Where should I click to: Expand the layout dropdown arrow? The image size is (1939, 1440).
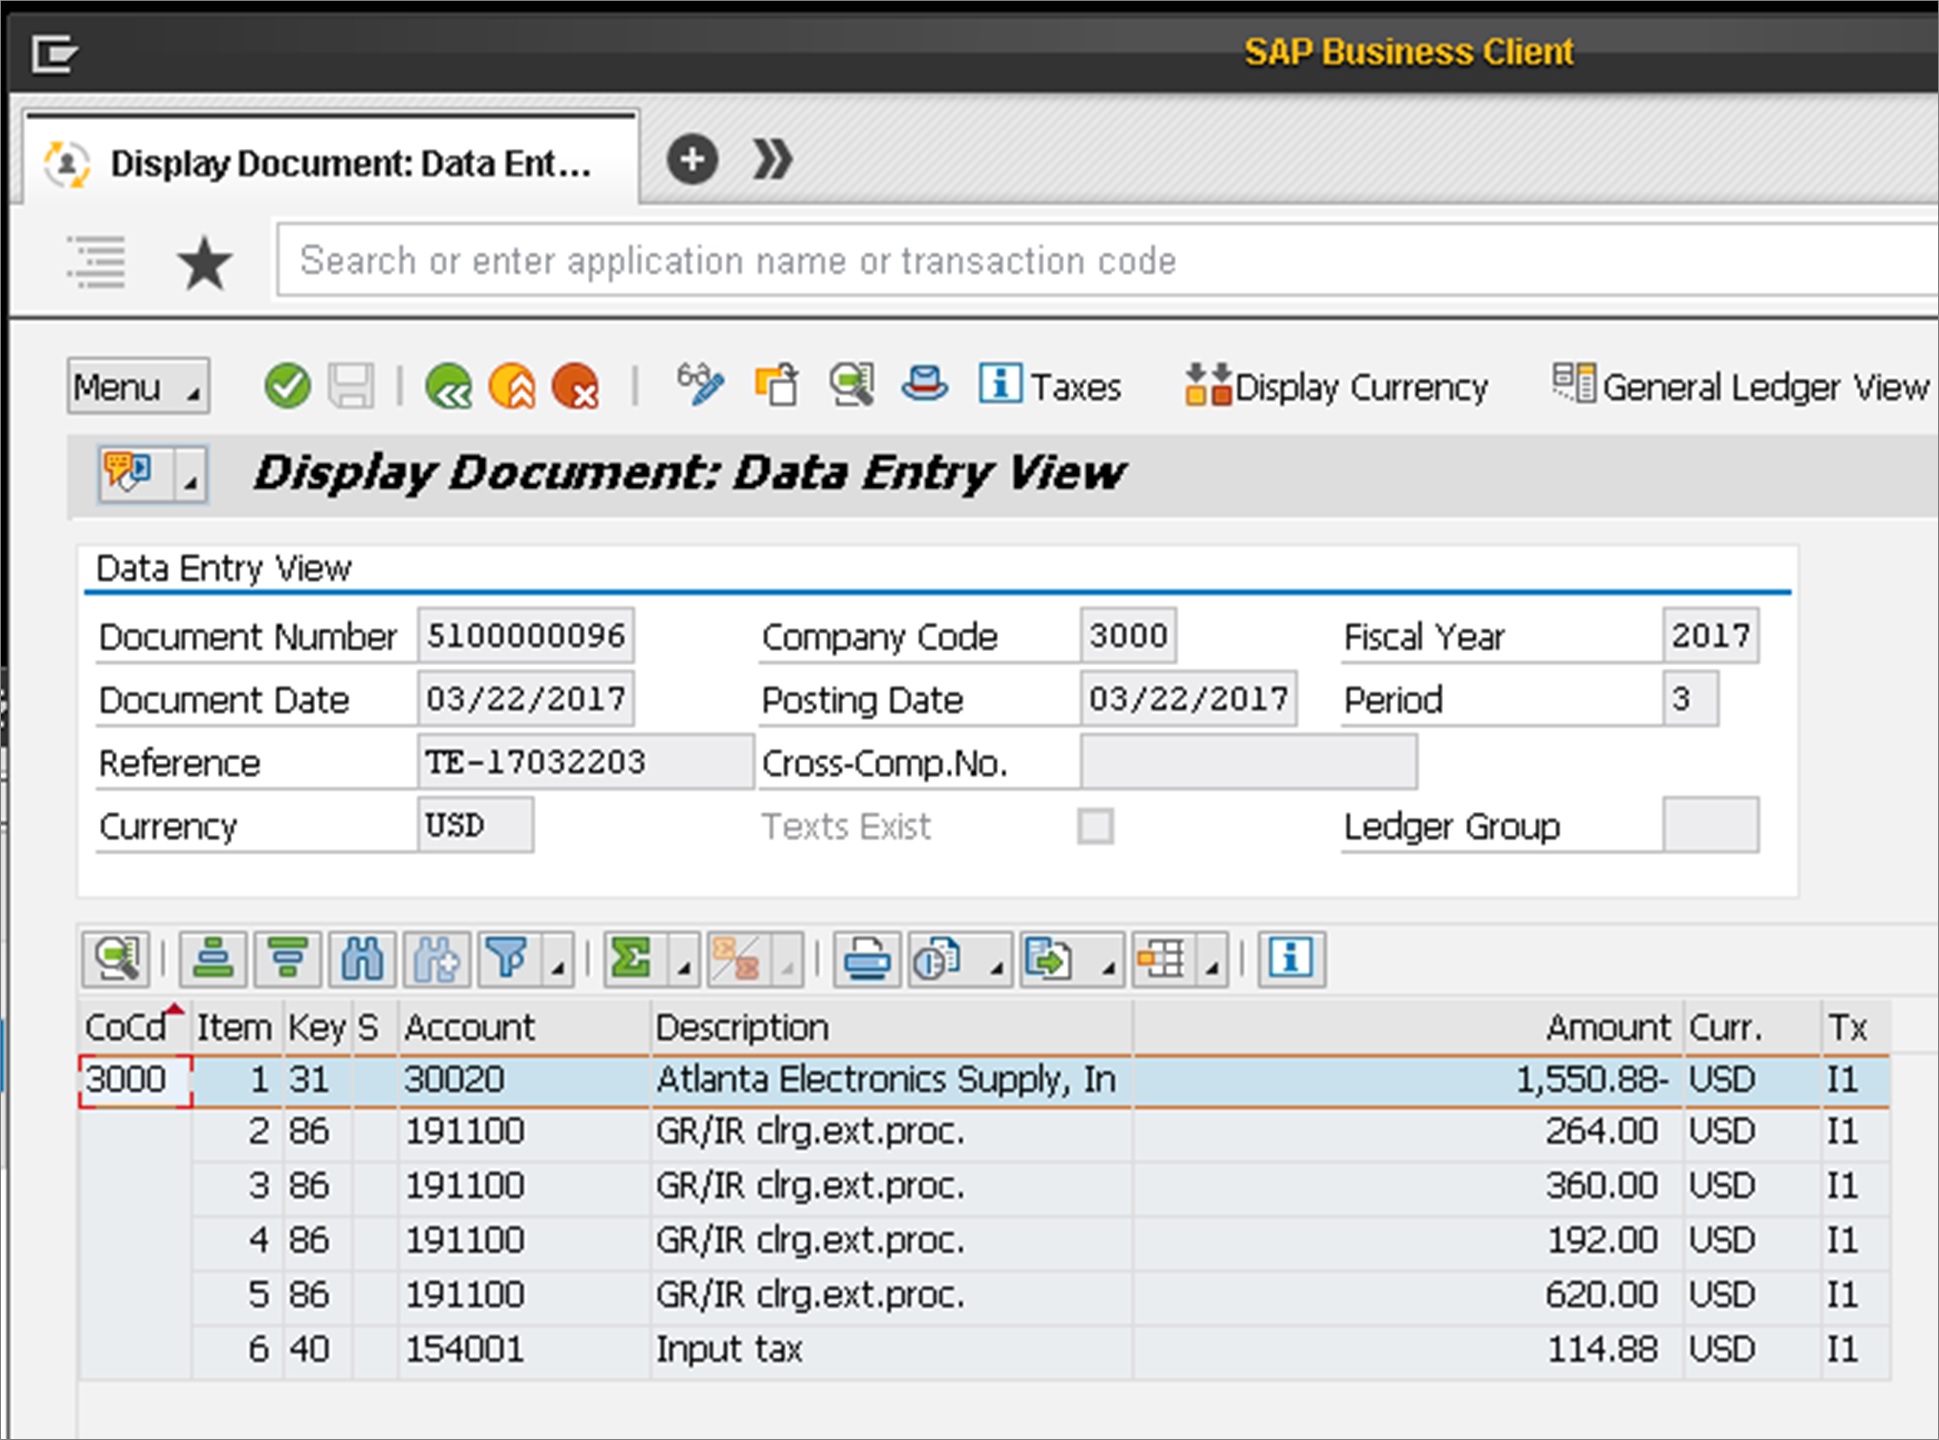(1212, 962)
